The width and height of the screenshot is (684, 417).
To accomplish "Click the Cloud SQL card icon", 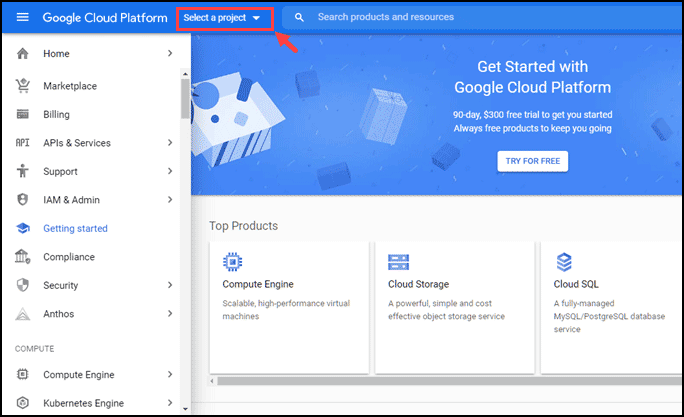I will point(564,262).
